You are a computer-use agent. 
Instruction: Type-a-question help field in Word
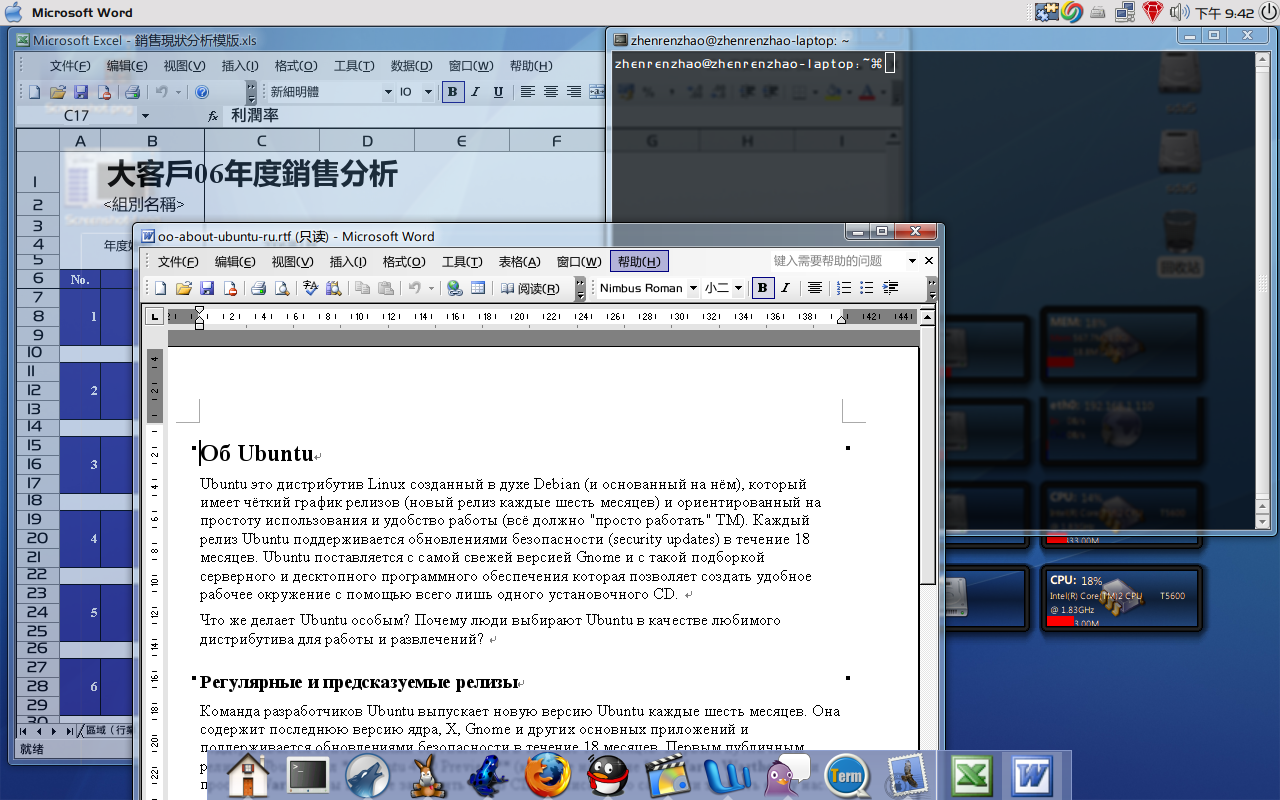pyautogui.click(x=836, y=261)
